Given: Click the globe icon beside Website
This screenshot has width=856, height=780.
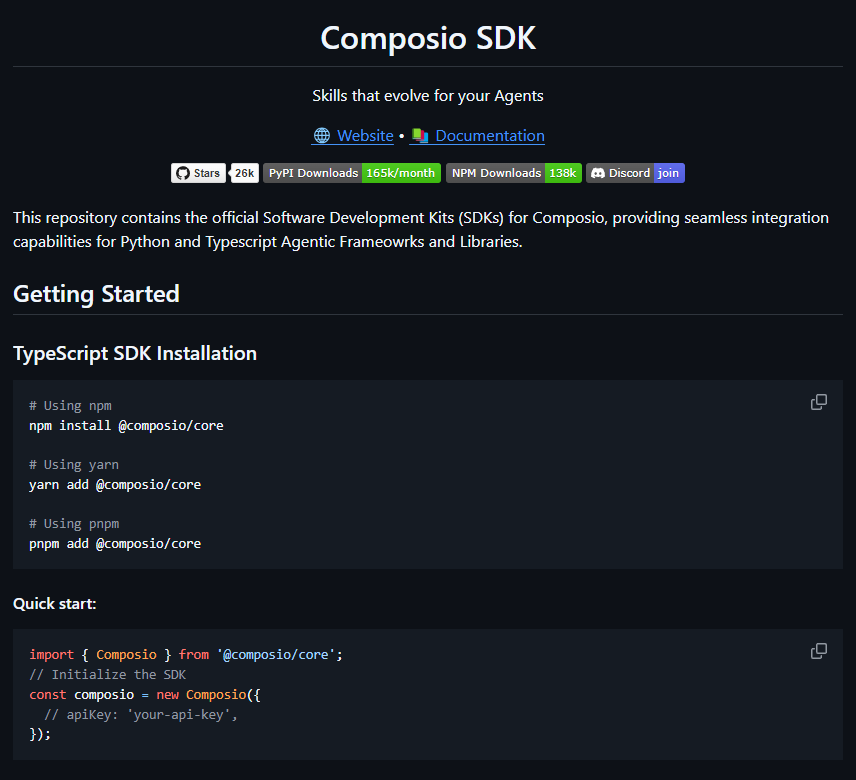Looking at the screenshot, I should [x=322, y=136].
